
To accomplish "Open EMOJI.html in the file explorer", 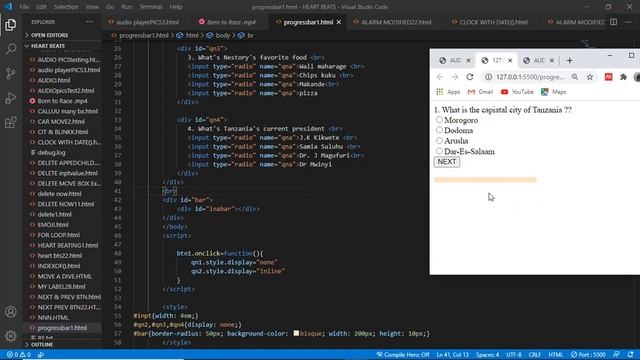I will (x=53, y=225).
